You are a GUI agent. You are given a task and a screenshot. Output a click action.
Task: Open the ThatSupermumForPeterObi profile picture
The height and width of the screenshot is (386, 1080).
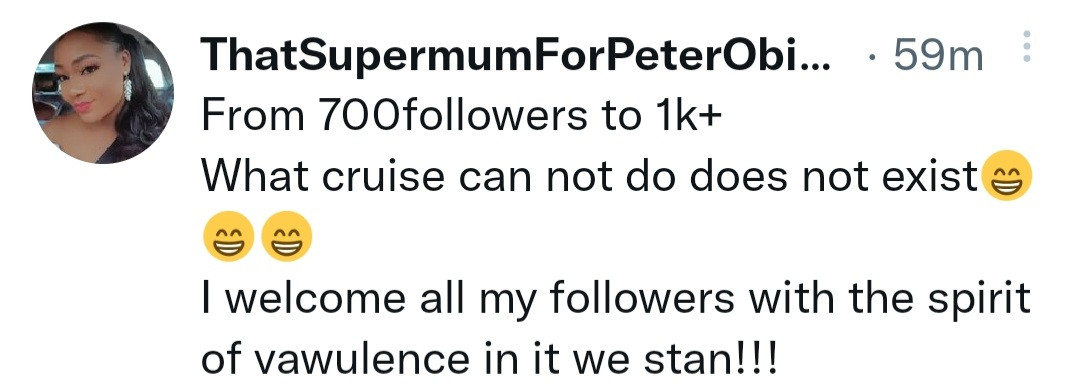(103, 92)
